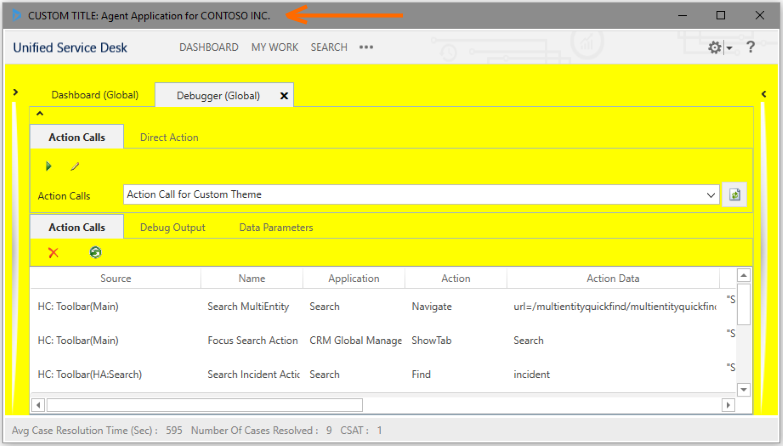Refresh action calls list with the green refresh icon

[x=95, y=252]
